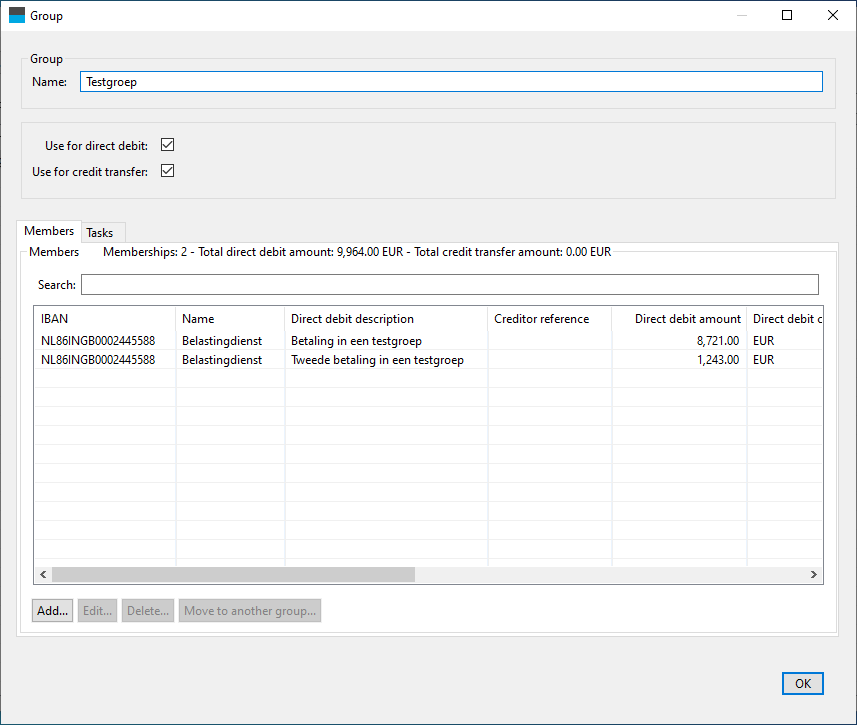The height and width of the screenshot is (725, 857).
Task: Select the Members tab
Action: (49, 231)
